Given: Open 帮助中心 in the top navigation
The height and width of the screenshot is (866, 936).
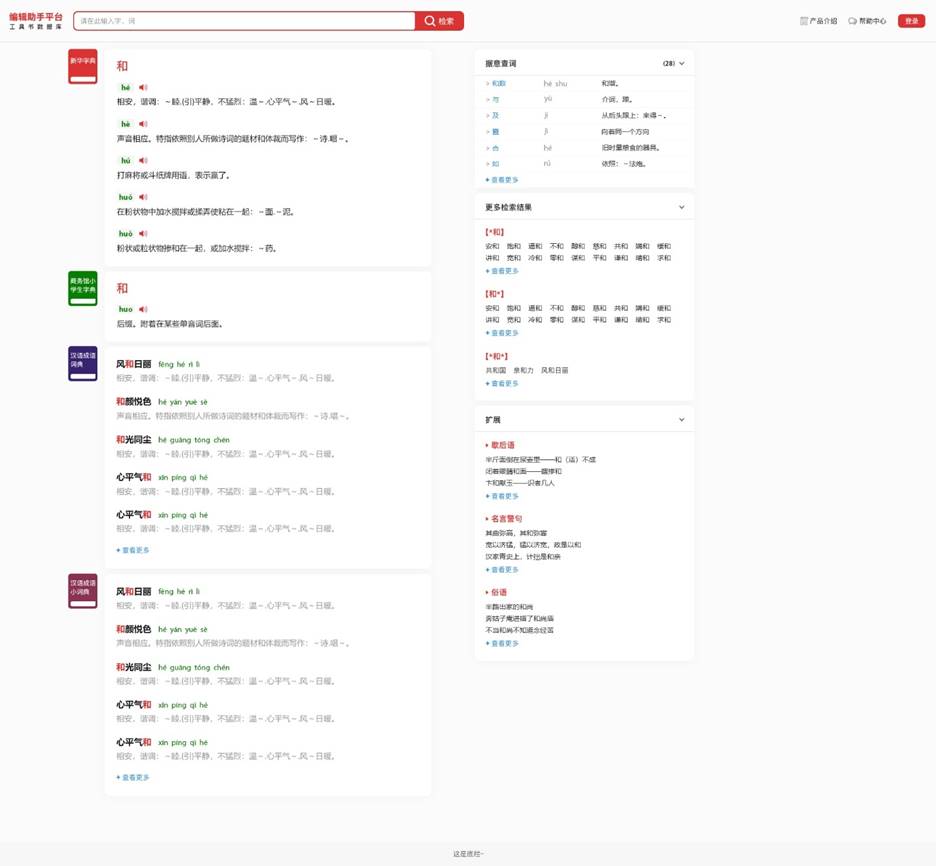Looking at the screenshot, I should [x=867, y=21].
